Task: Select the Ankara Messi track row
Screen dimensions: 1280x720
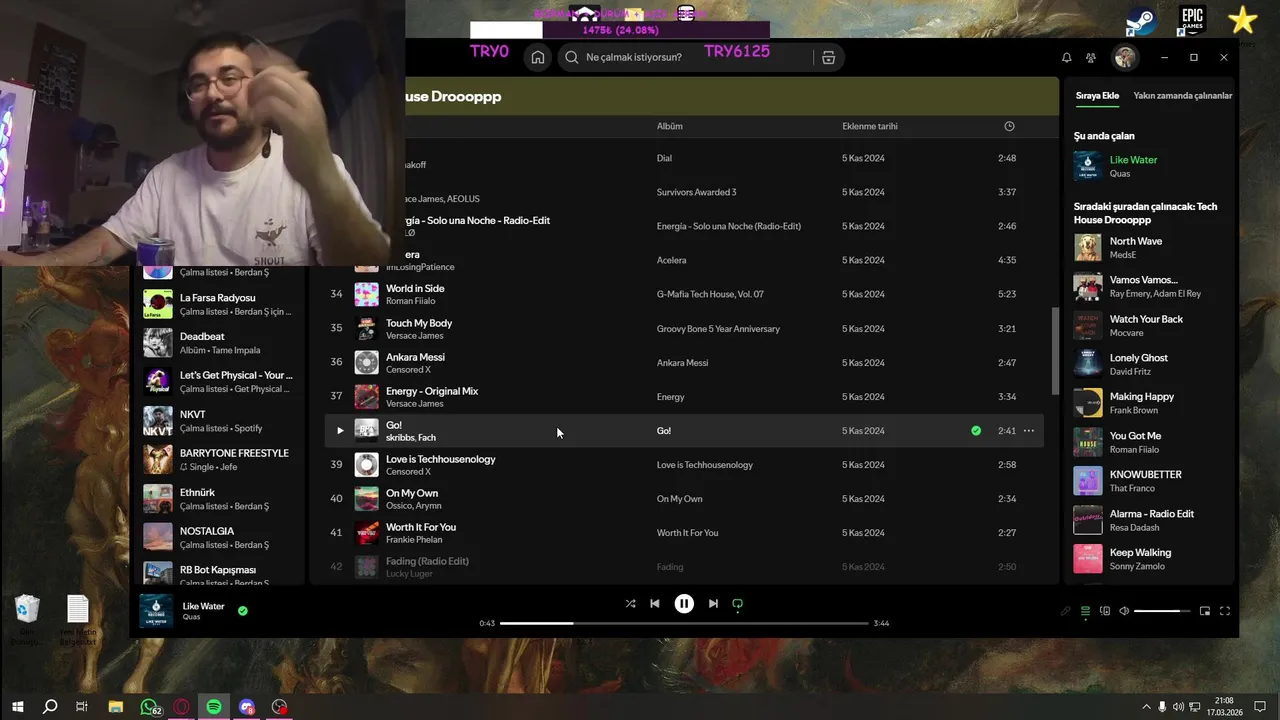Action: [x=685, y=363]
